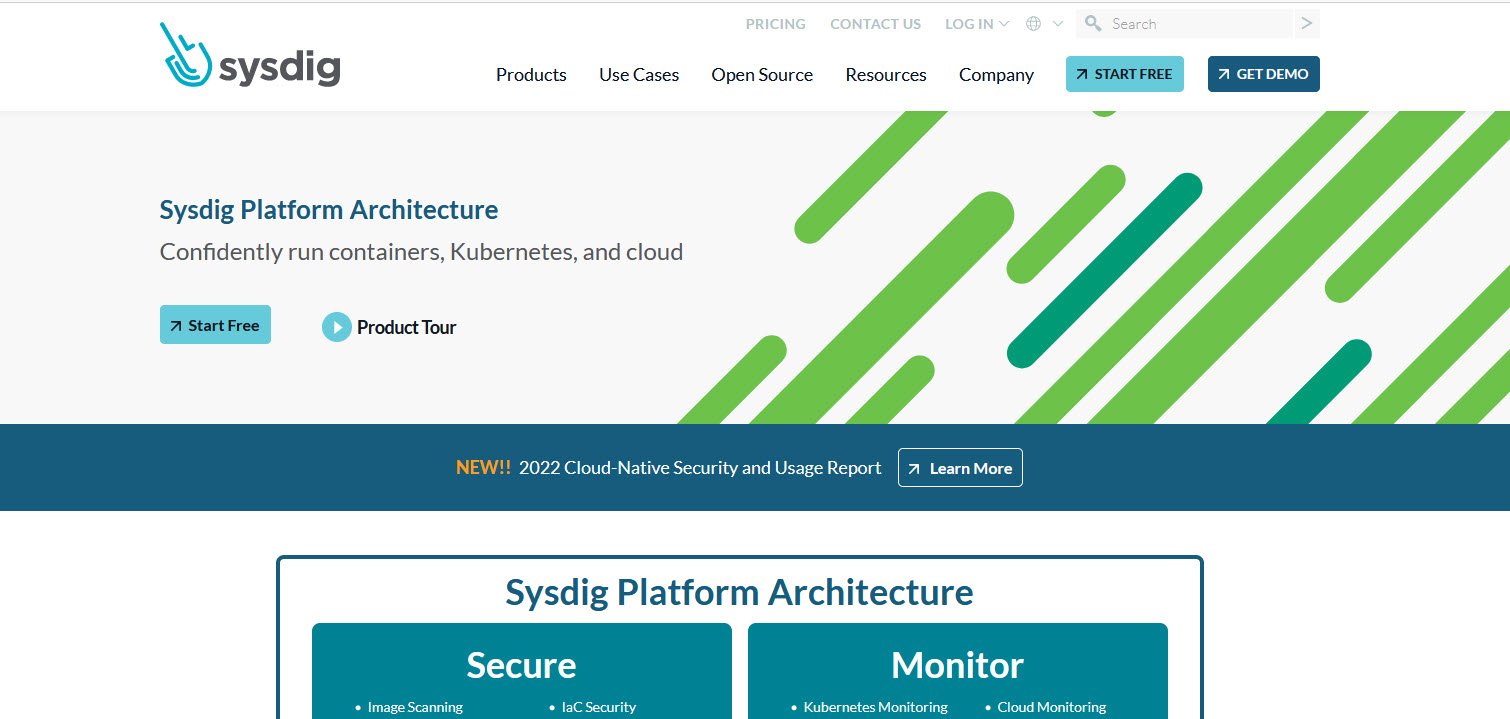Click the orange NEW!! label
1510x719 pixels.
coord(483,468)
